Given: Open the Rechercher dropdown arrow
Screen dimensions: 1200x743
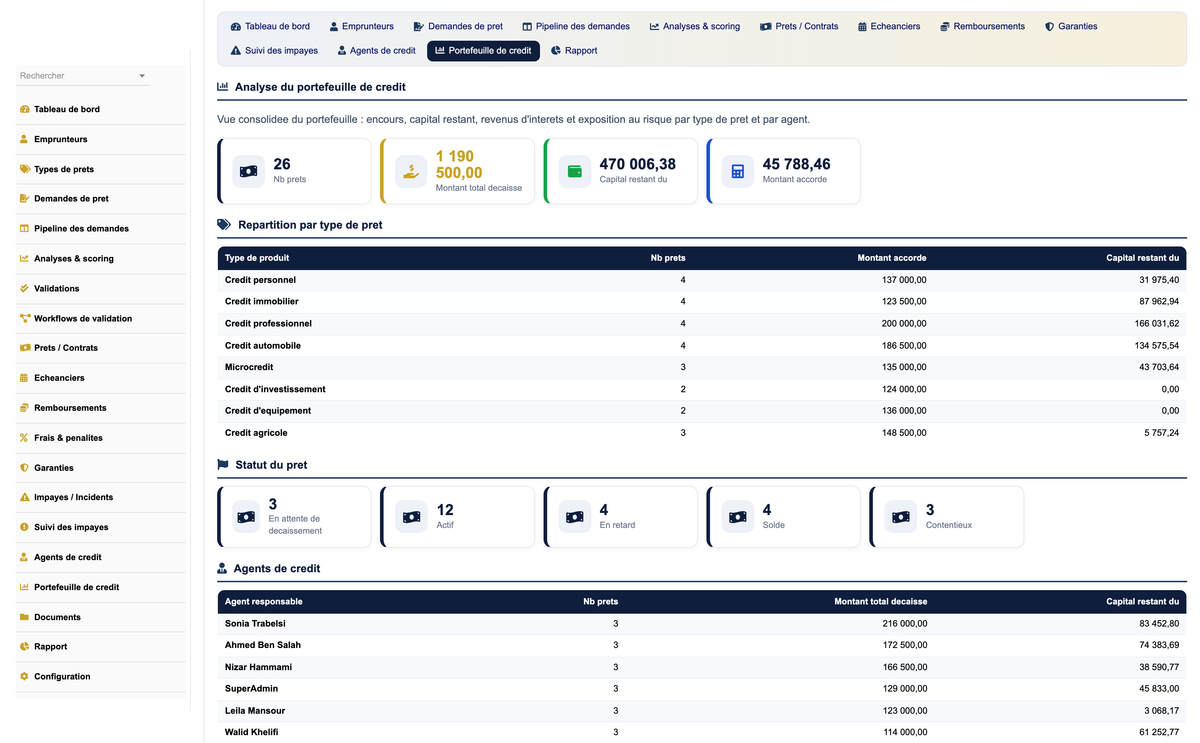Looking at the screenshot, I should click(x=142, y=76).
